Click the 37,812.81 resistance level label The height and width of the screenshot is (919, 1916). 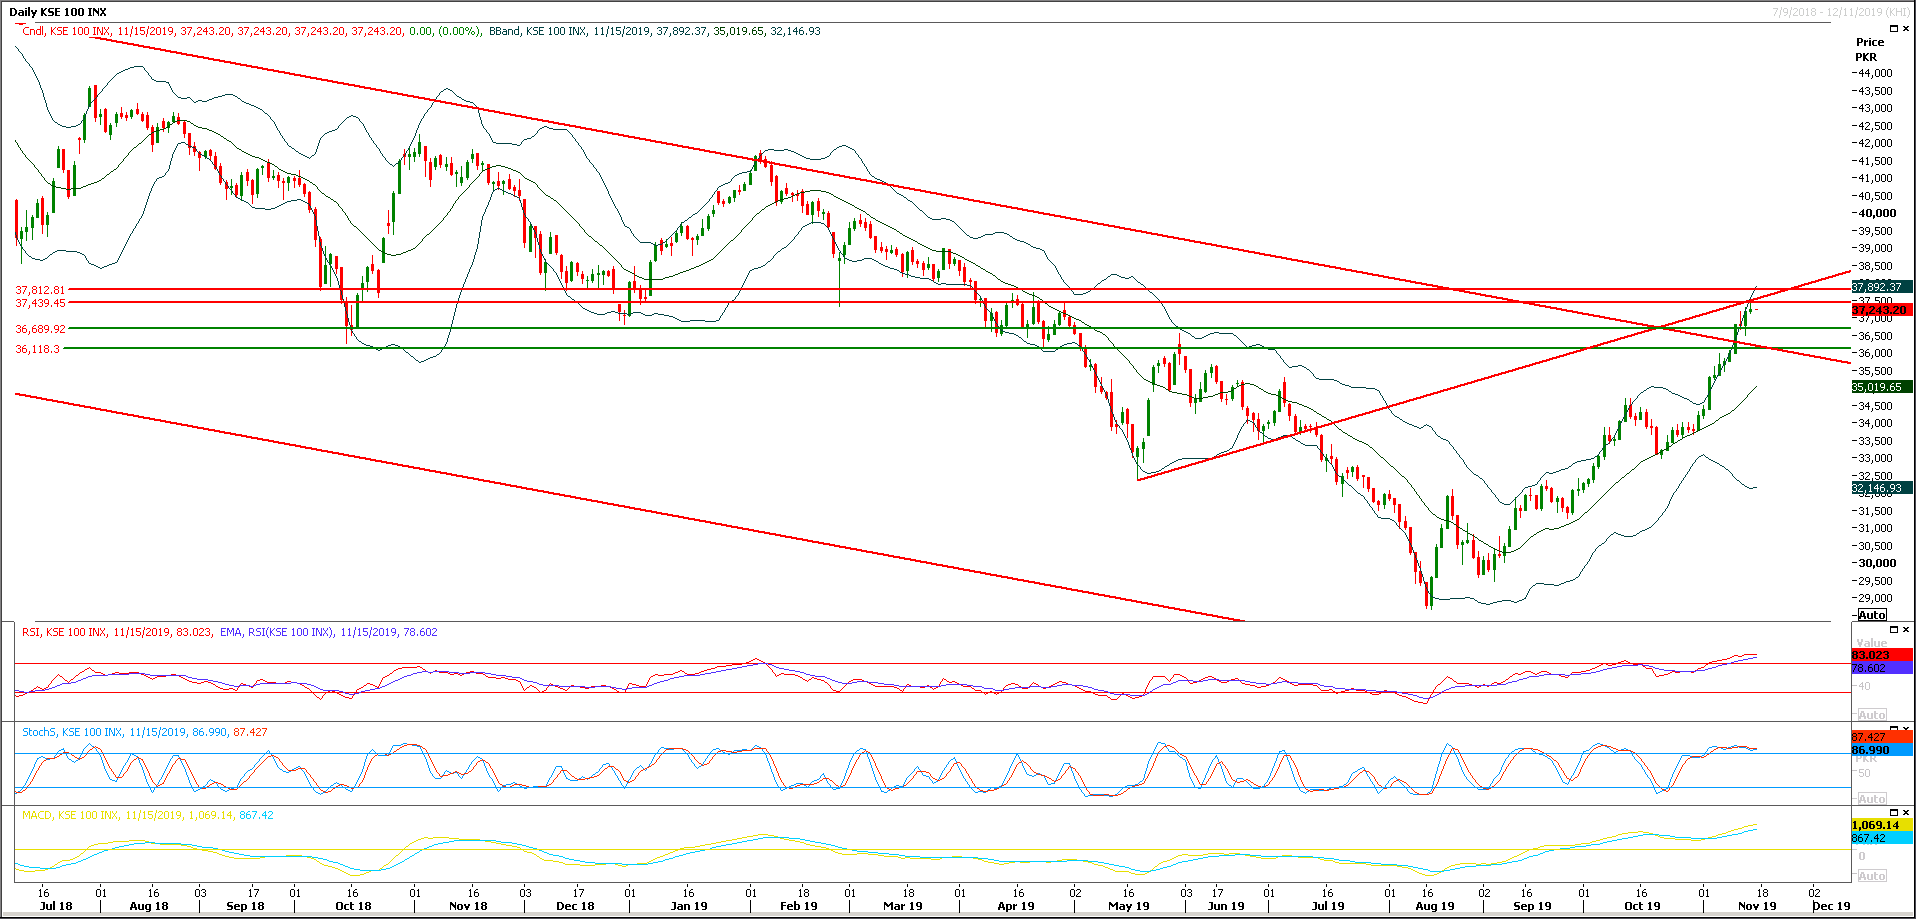pyautogui.click(x=41, y=289)
